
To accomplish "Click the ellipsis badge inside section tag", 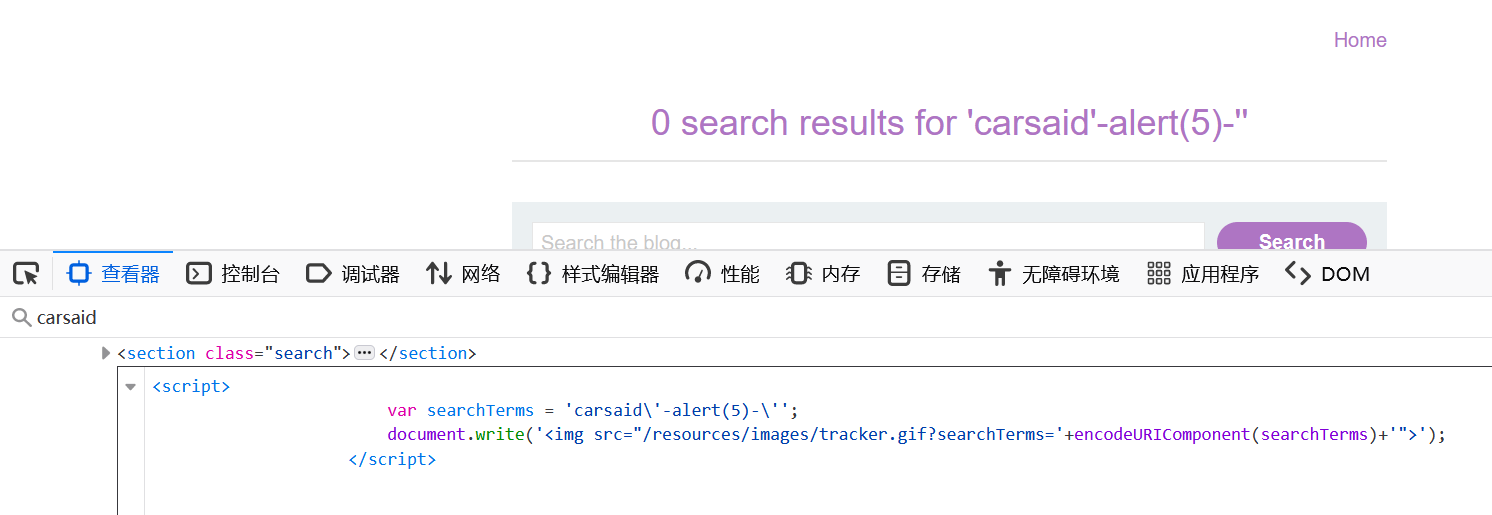I will coord(364,353).
